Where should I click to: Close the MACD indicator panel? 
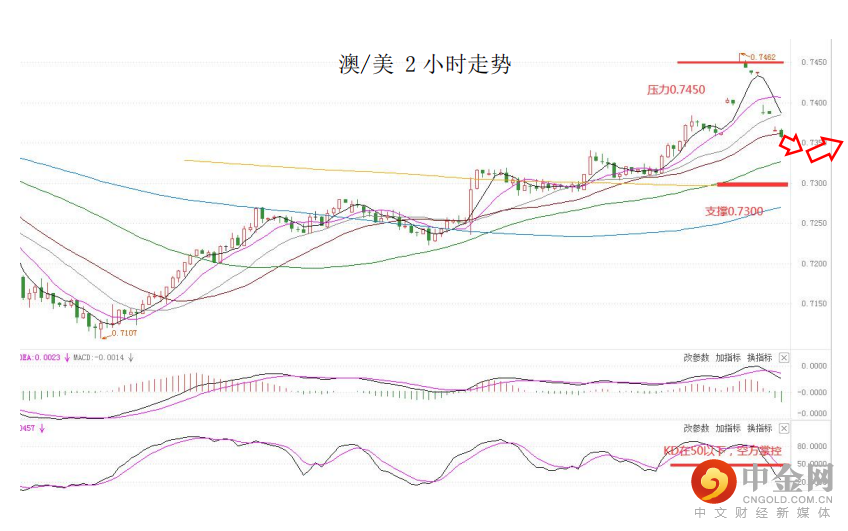(x=784, y=357)
